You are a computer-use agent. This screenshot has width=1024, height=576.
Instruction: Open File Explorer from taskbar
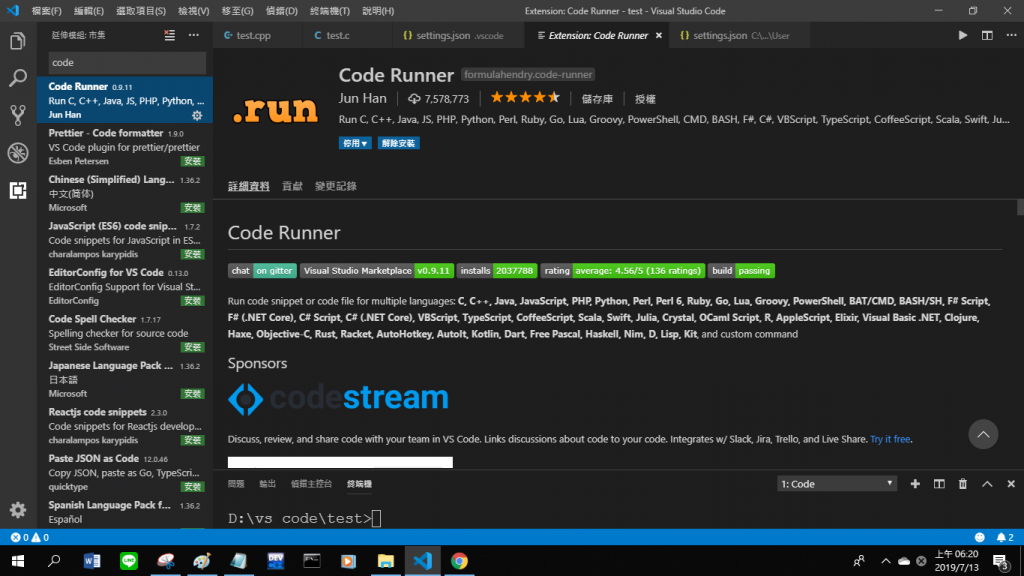pyautogui.click(x=385, y=561)
